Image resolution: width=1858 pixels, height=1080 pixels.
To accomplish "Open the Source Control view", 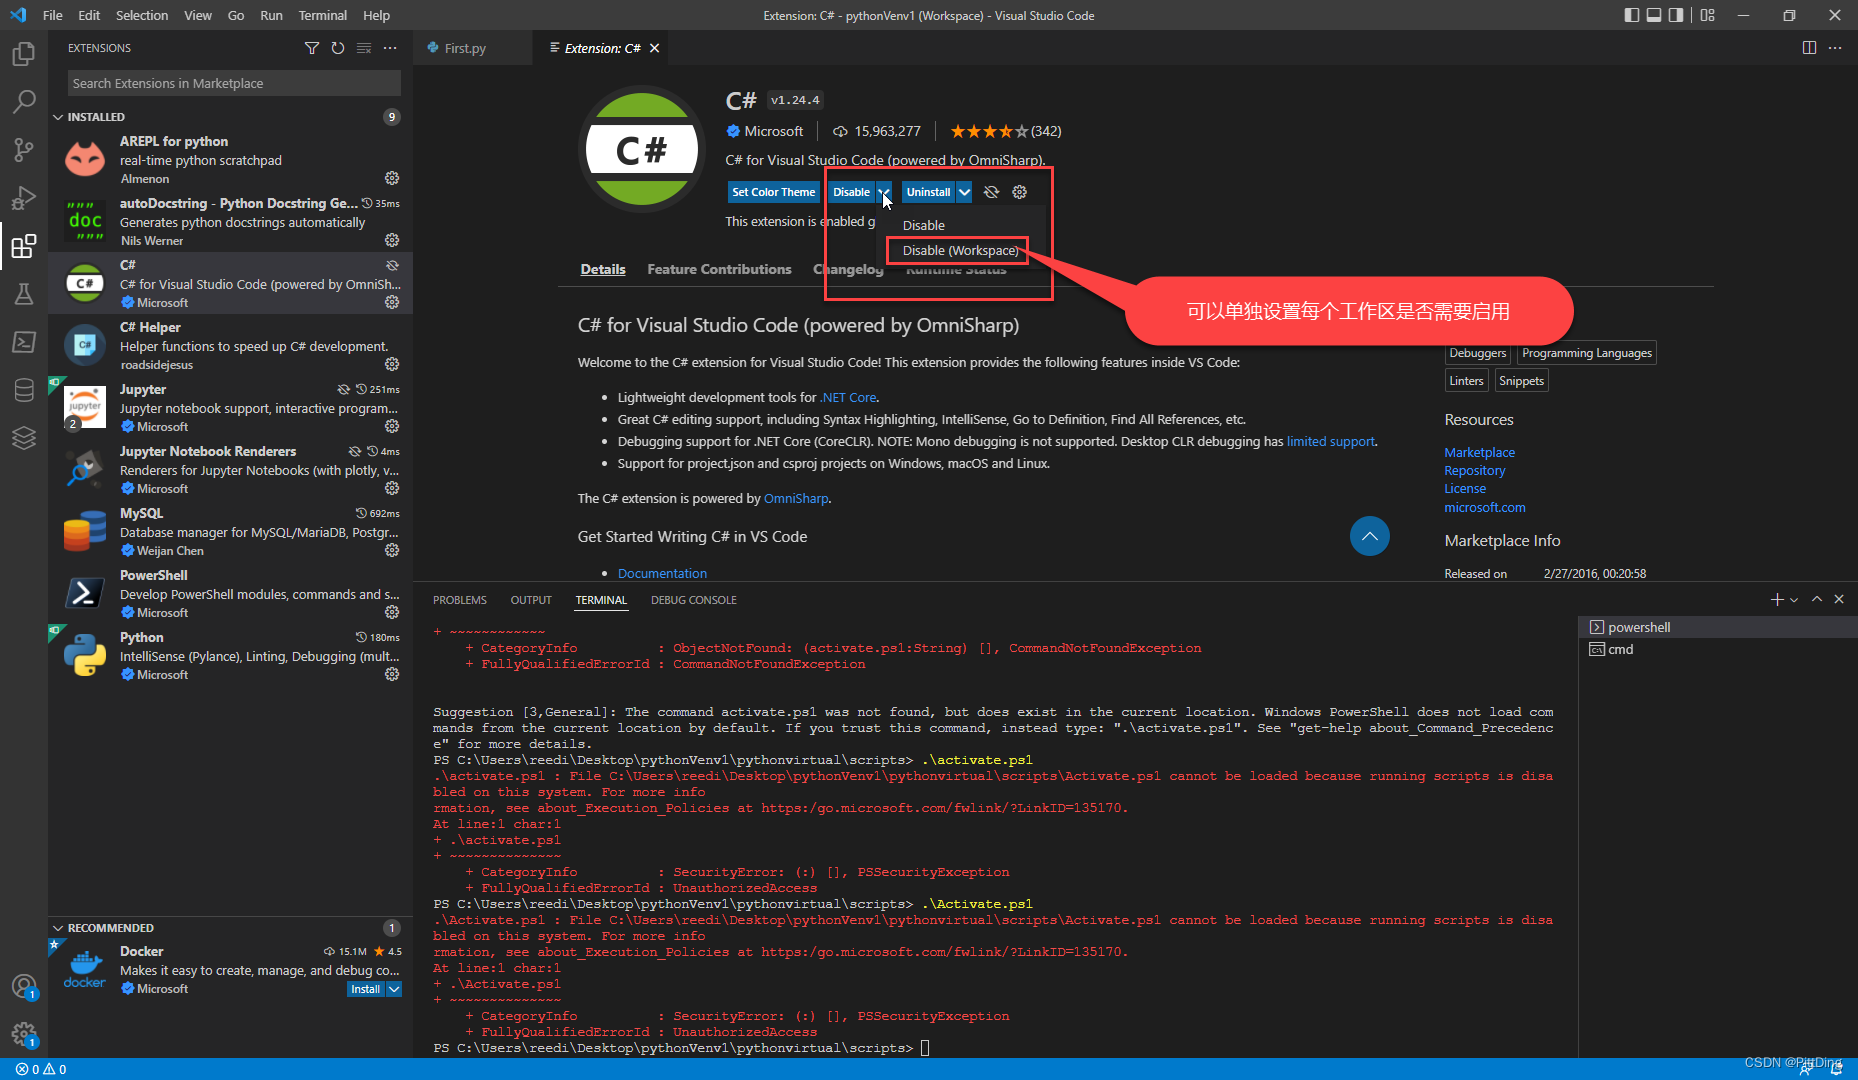I will click(x=24, y=149).
